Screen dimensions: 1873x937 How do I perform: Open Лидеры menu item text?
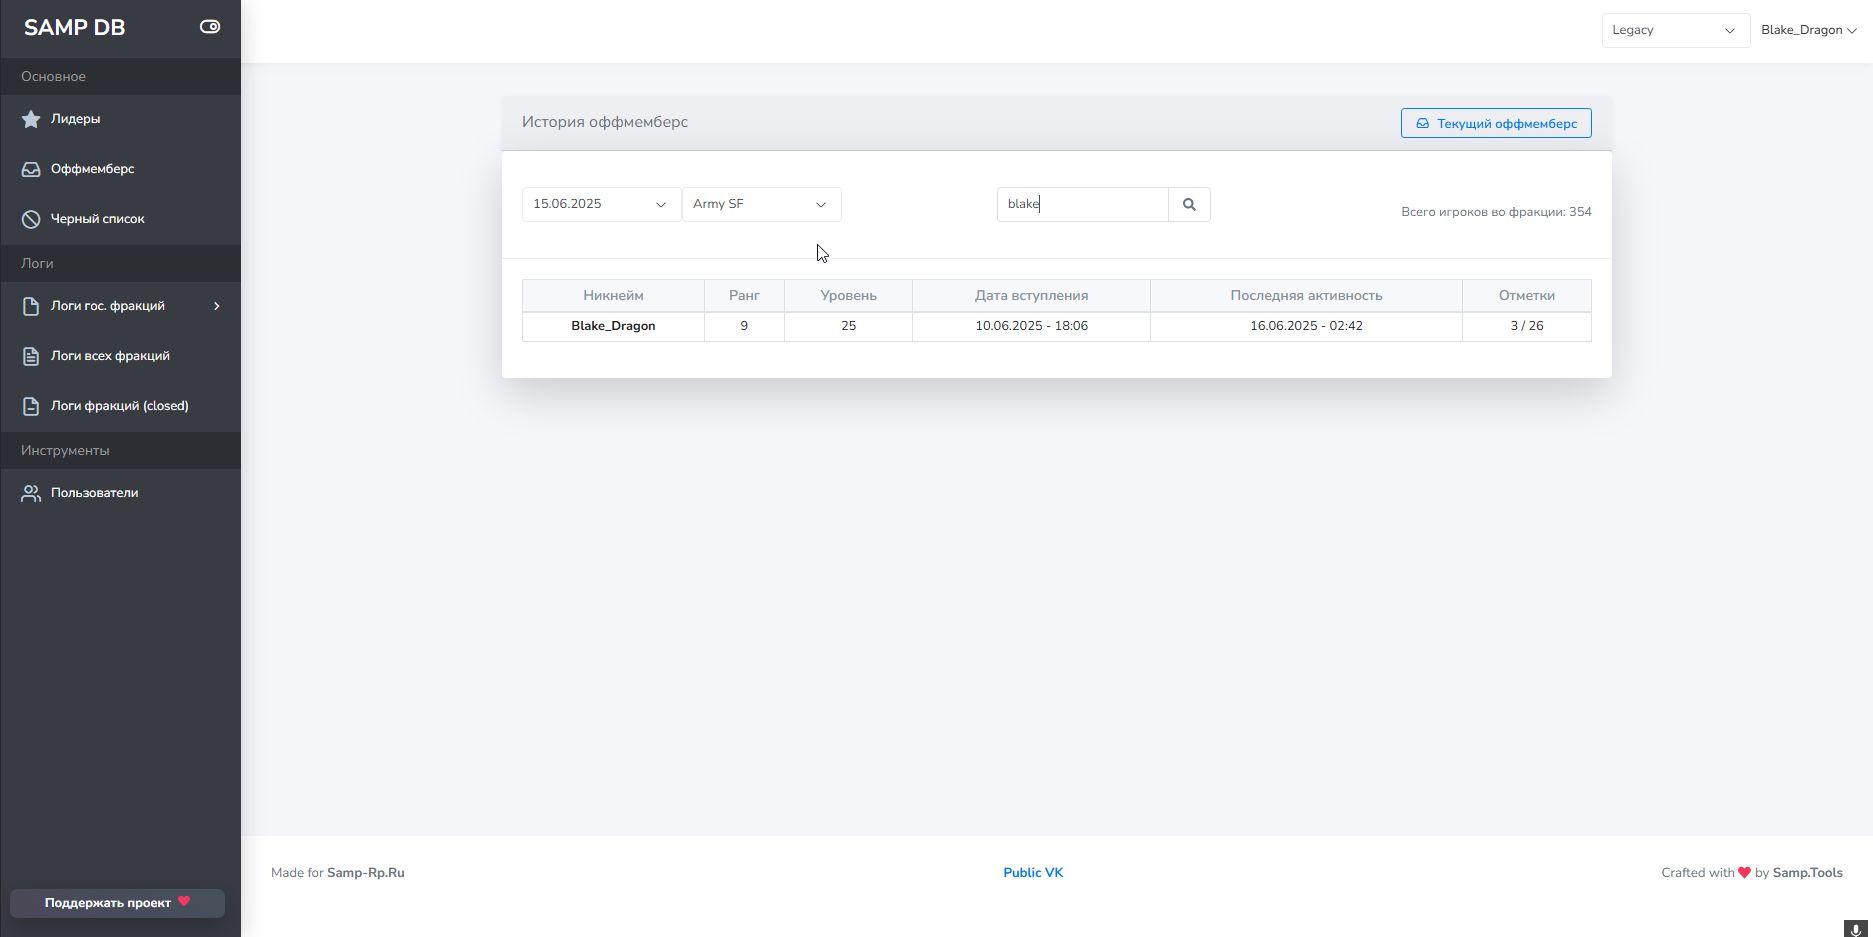click(x=75, y=119)
